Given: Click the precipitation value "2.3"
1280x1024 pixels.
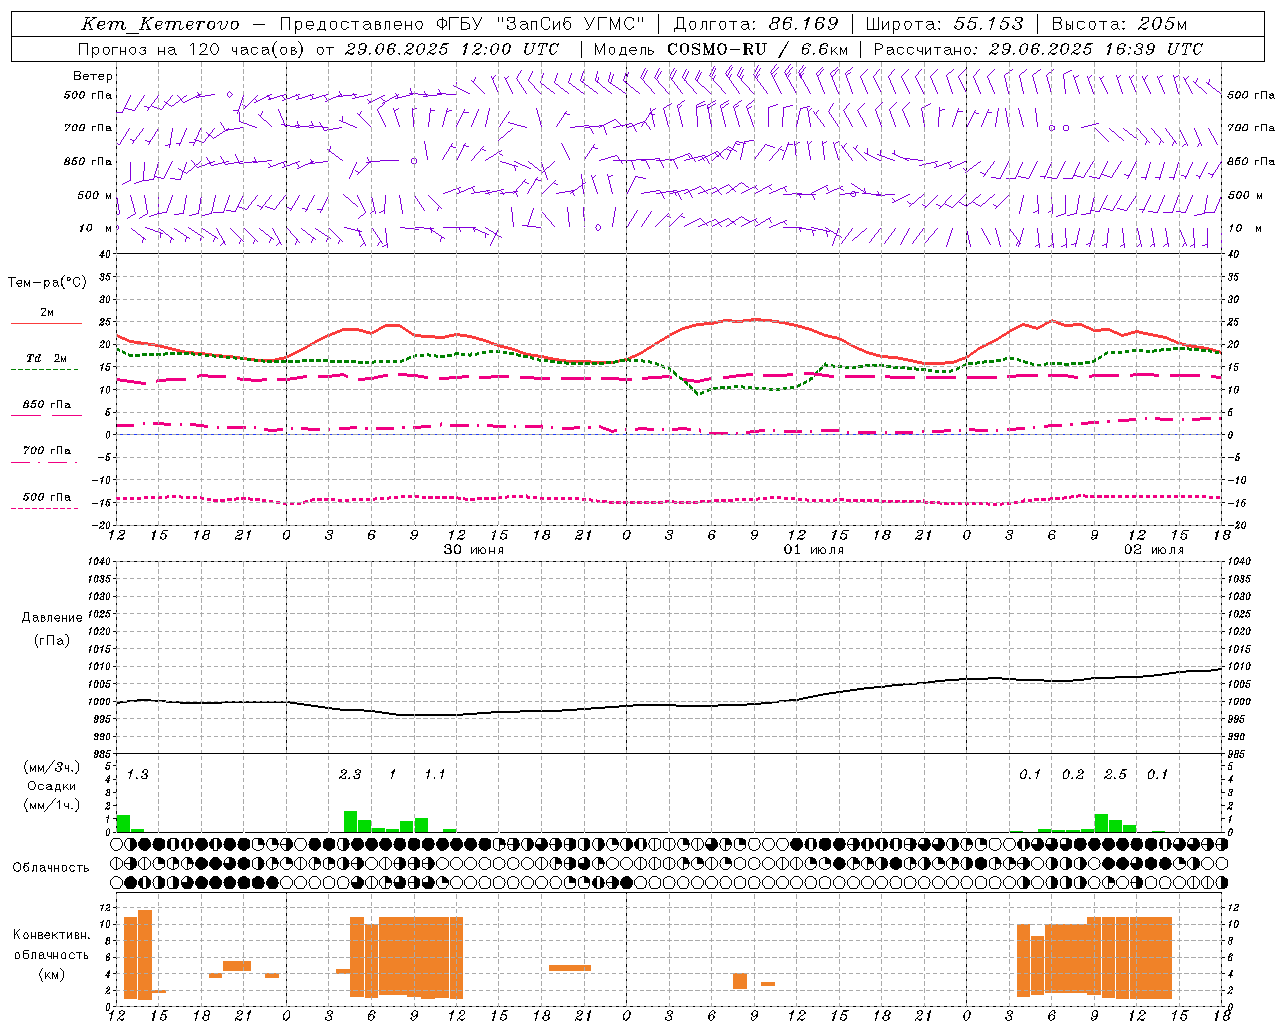Looking at the screenshot, I should coord(350,774).
